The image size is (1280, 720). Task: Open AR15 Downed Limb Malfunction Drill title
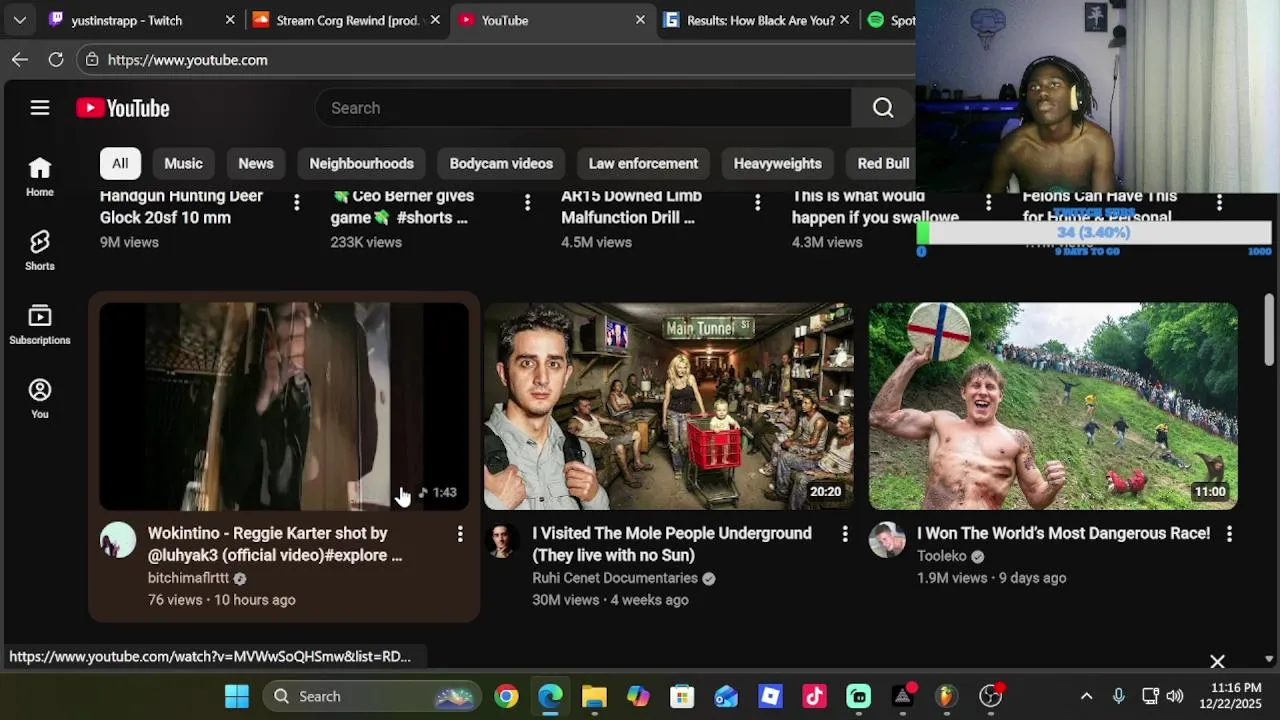[631, 207]
